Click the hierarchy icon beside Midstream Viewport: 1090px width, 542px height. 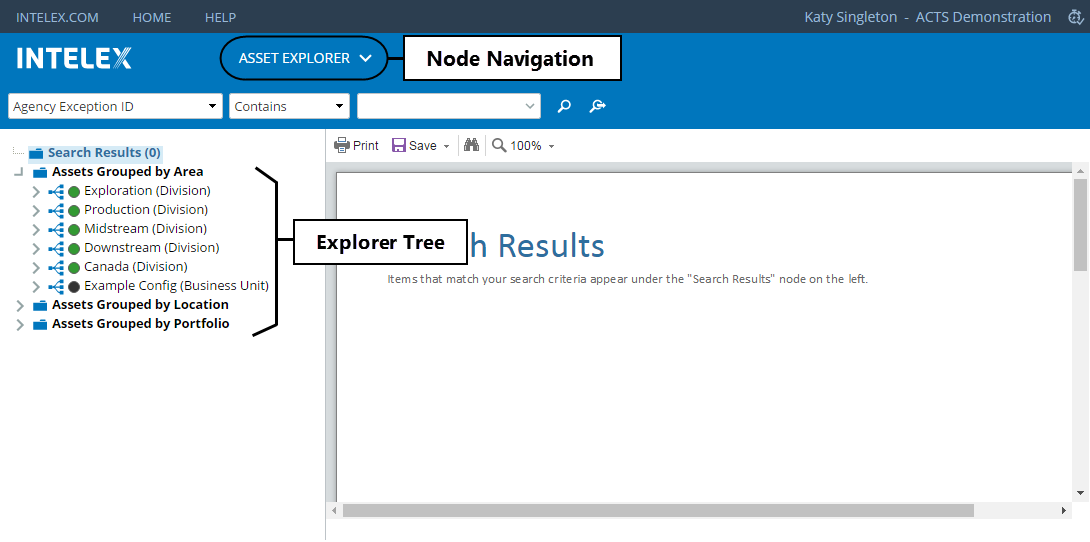click(x=56, y=229)
